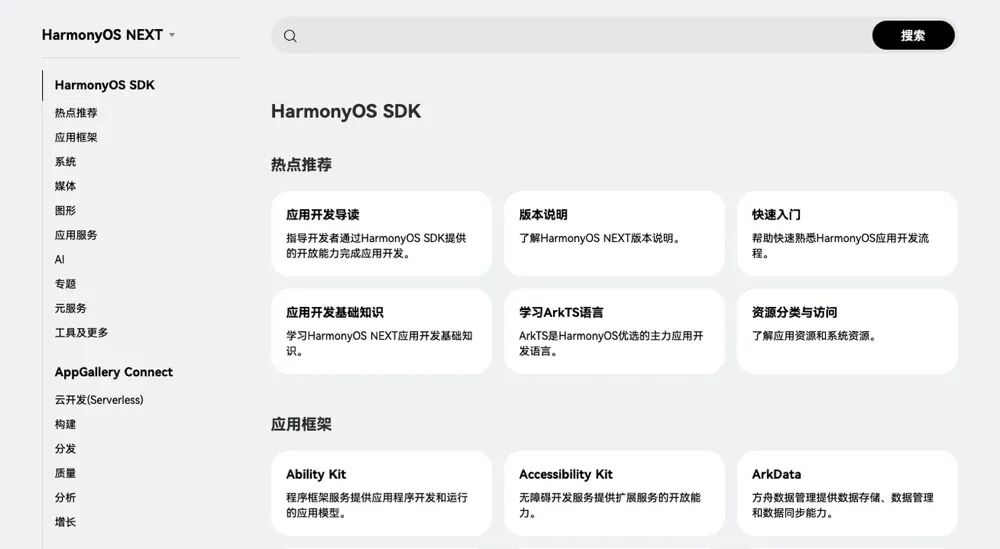Viewport: 1000px width, 549px height.
Task: Open the 学习ArkTS语言 card
Action: click(614, 331)
